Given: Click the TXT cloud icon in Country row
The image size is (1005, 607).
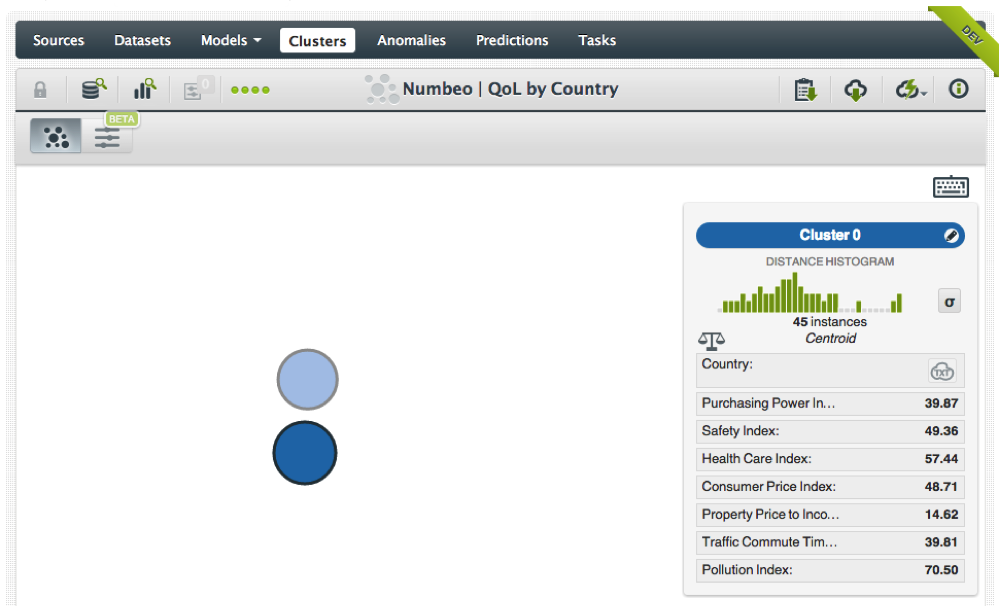Looking at the screenshot, I should [942, 371].
